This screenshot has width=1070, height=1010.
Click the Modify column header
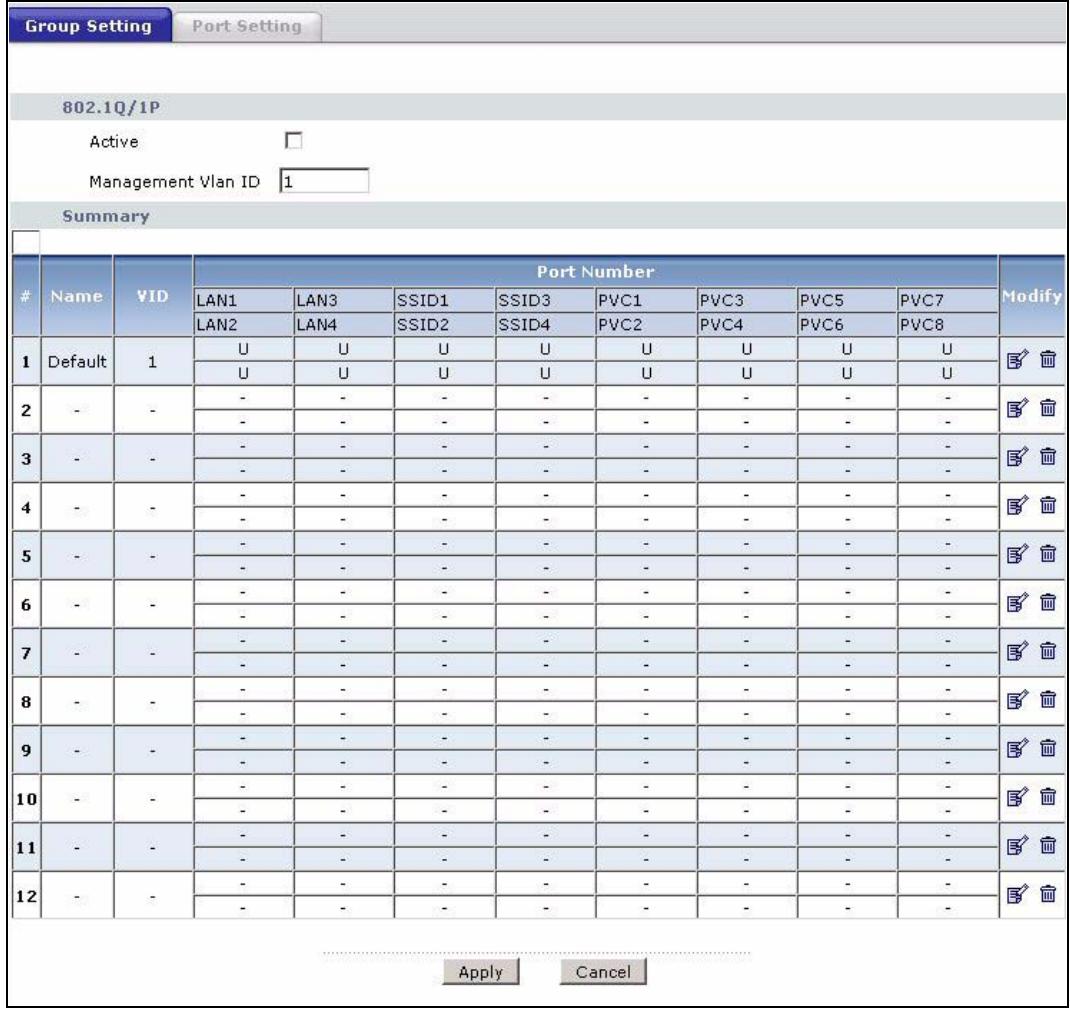pos(1032,296)
